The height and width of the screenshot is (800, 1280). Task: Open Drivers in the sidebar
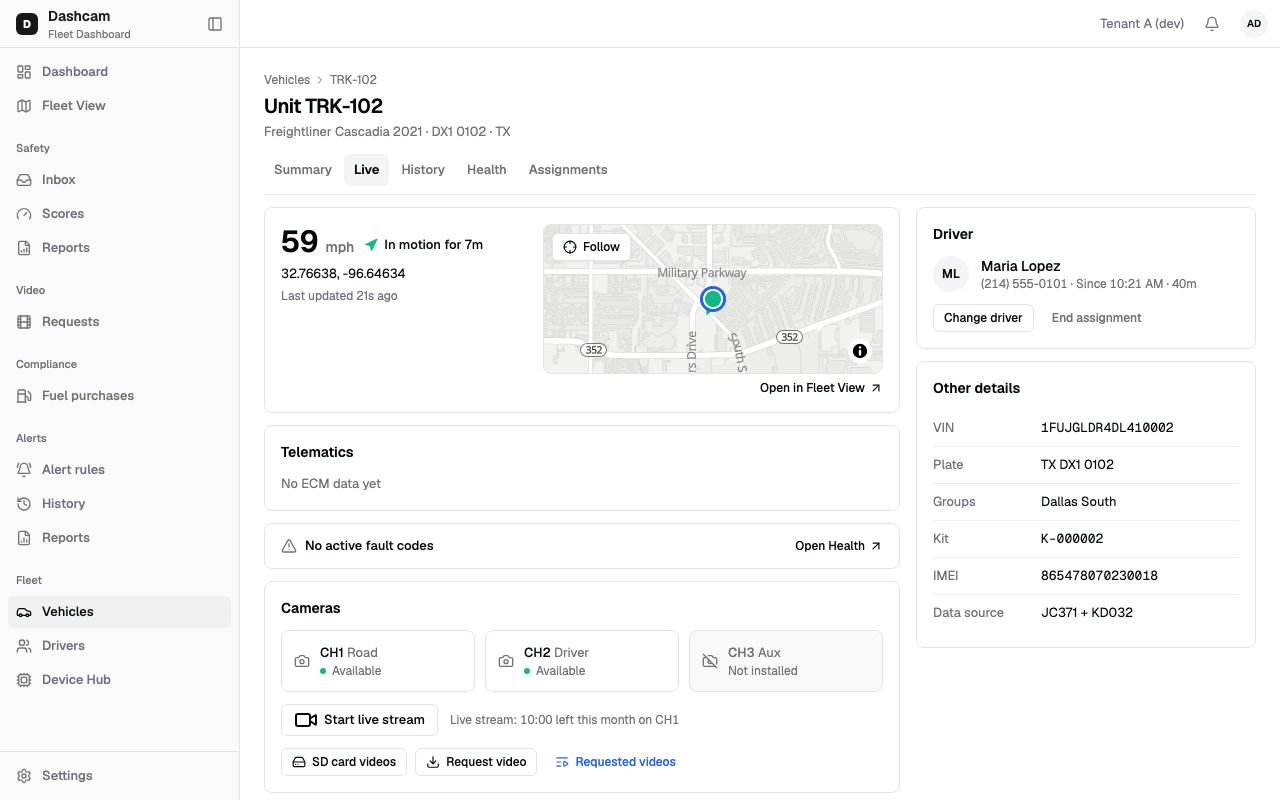[119, 646]
